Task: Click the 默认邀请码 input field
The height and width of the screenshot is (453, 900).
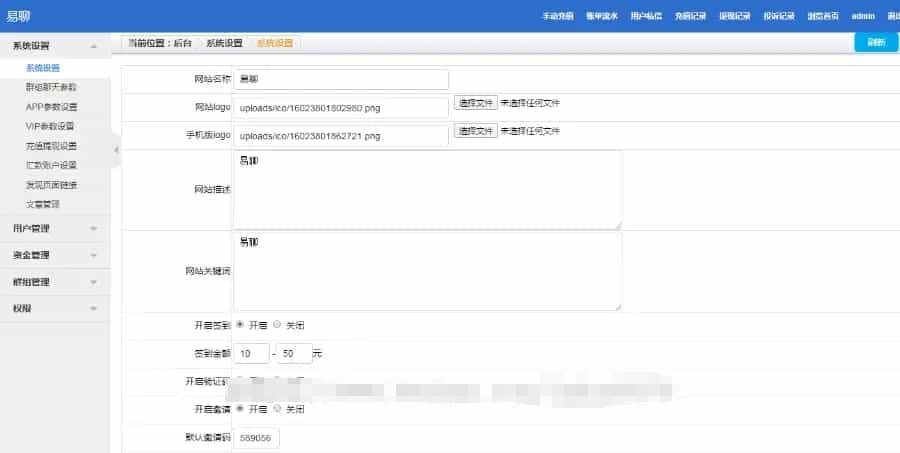Action: (257, 438)
